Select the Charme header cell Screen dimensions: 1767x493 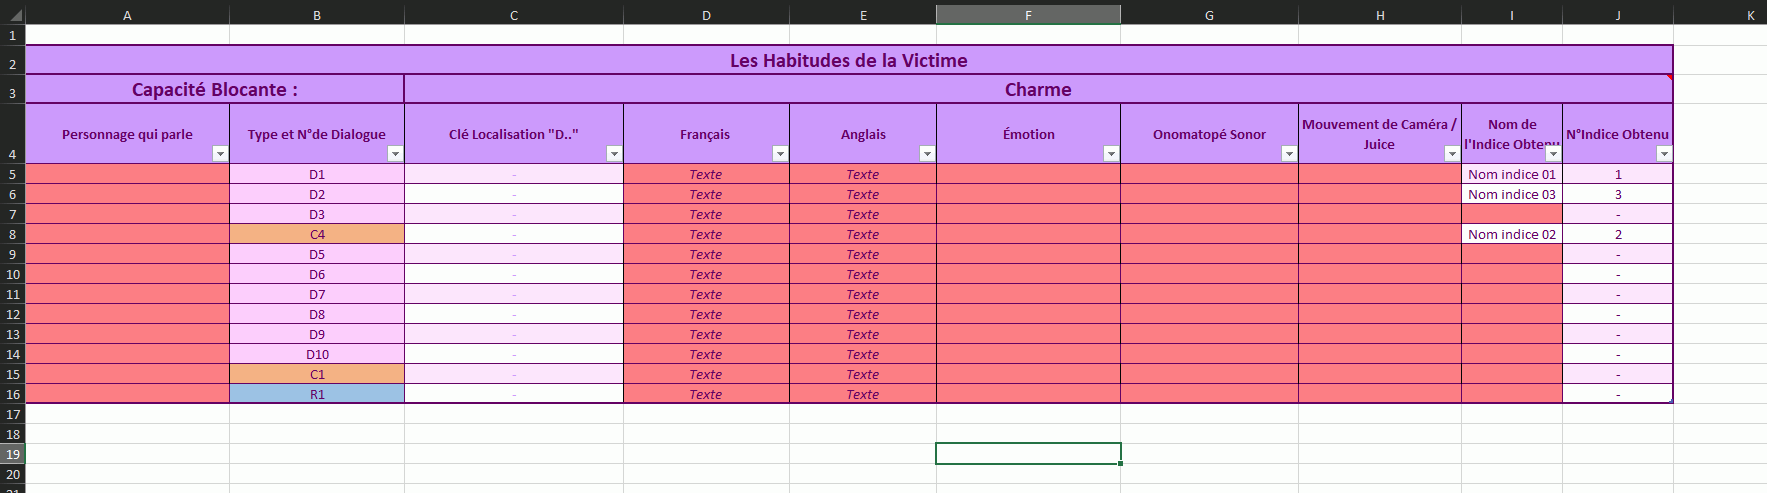coord(1038,89)
